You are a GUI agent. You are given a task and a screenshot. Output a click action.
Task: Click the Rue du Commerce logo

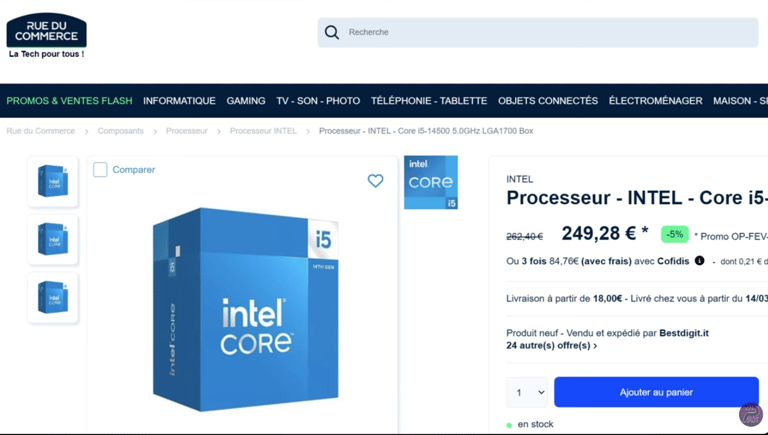tap(46, 35)
